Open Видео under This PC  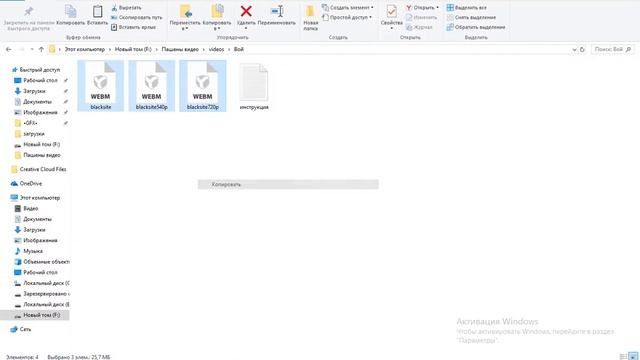[30, 208]
